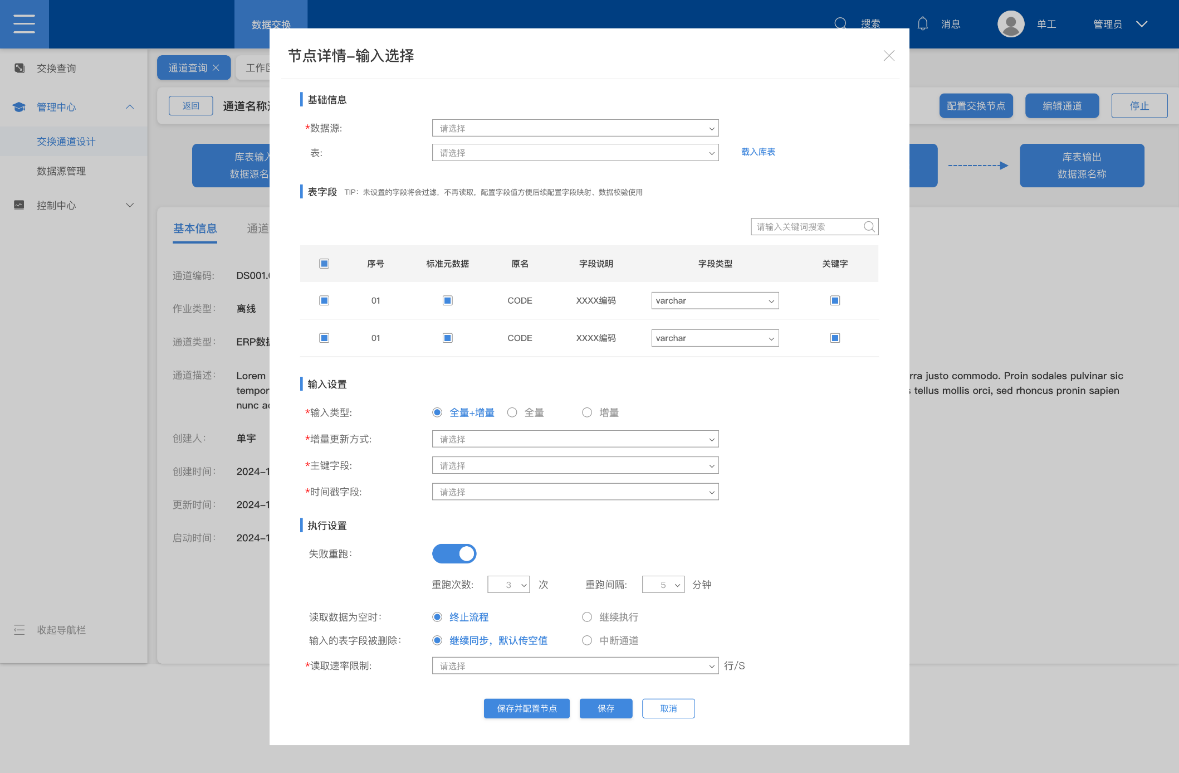Click the 载入库表 link
This screenshot has height=773, width=1179.
[758, 152]
